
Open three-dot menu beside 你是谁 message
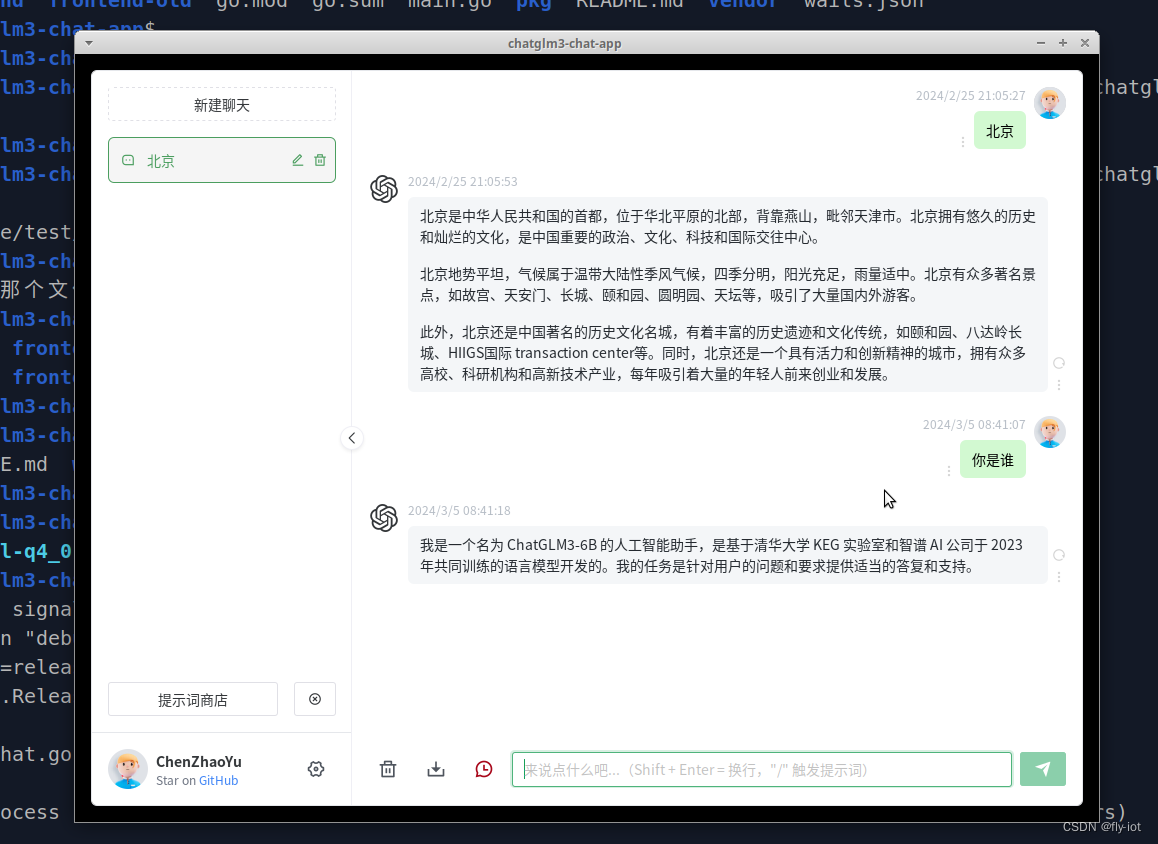(949, 471)
